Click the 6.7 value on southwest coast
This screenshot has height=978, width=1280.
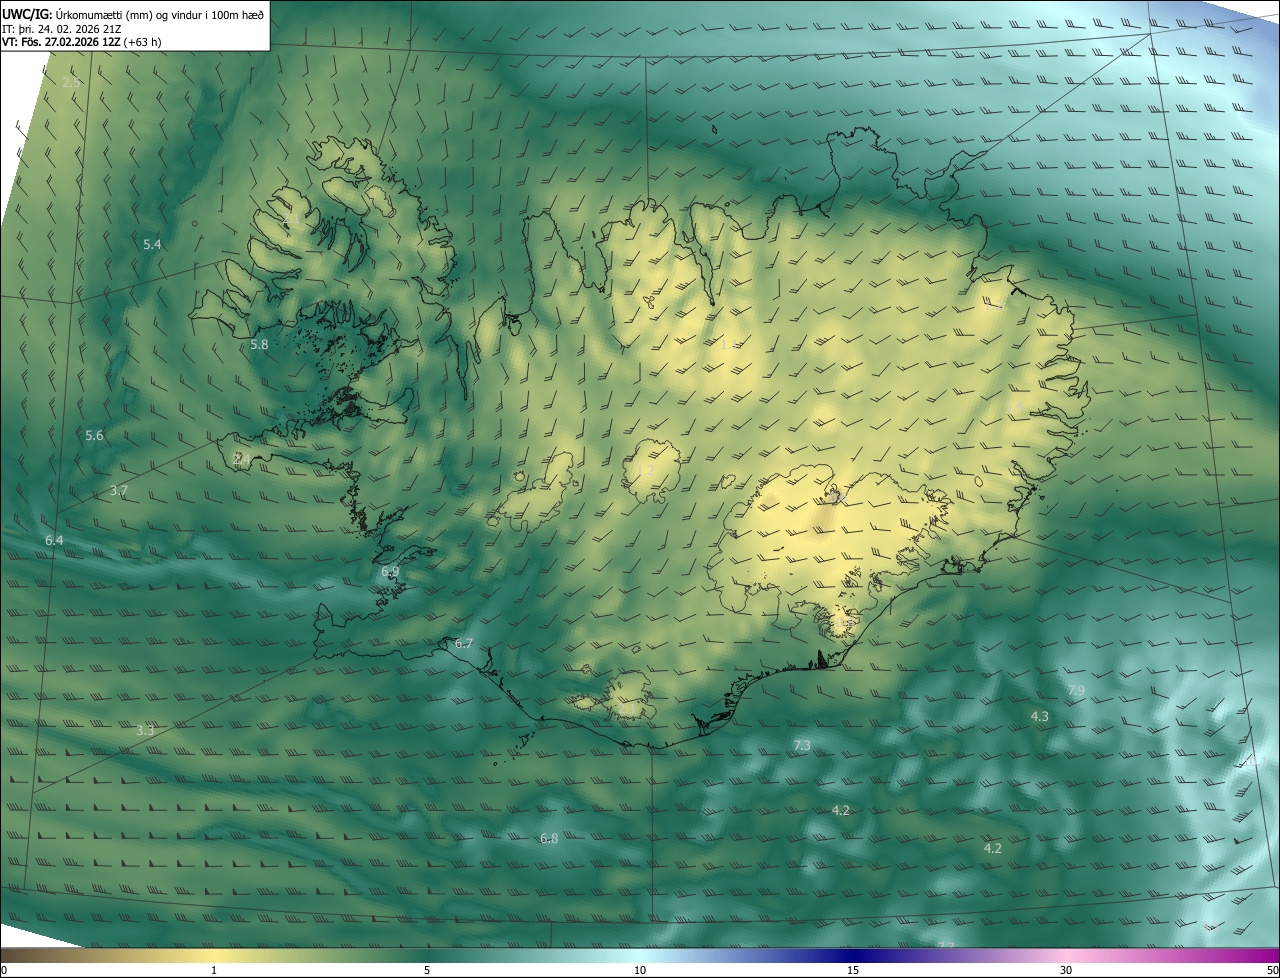(463, 643)
